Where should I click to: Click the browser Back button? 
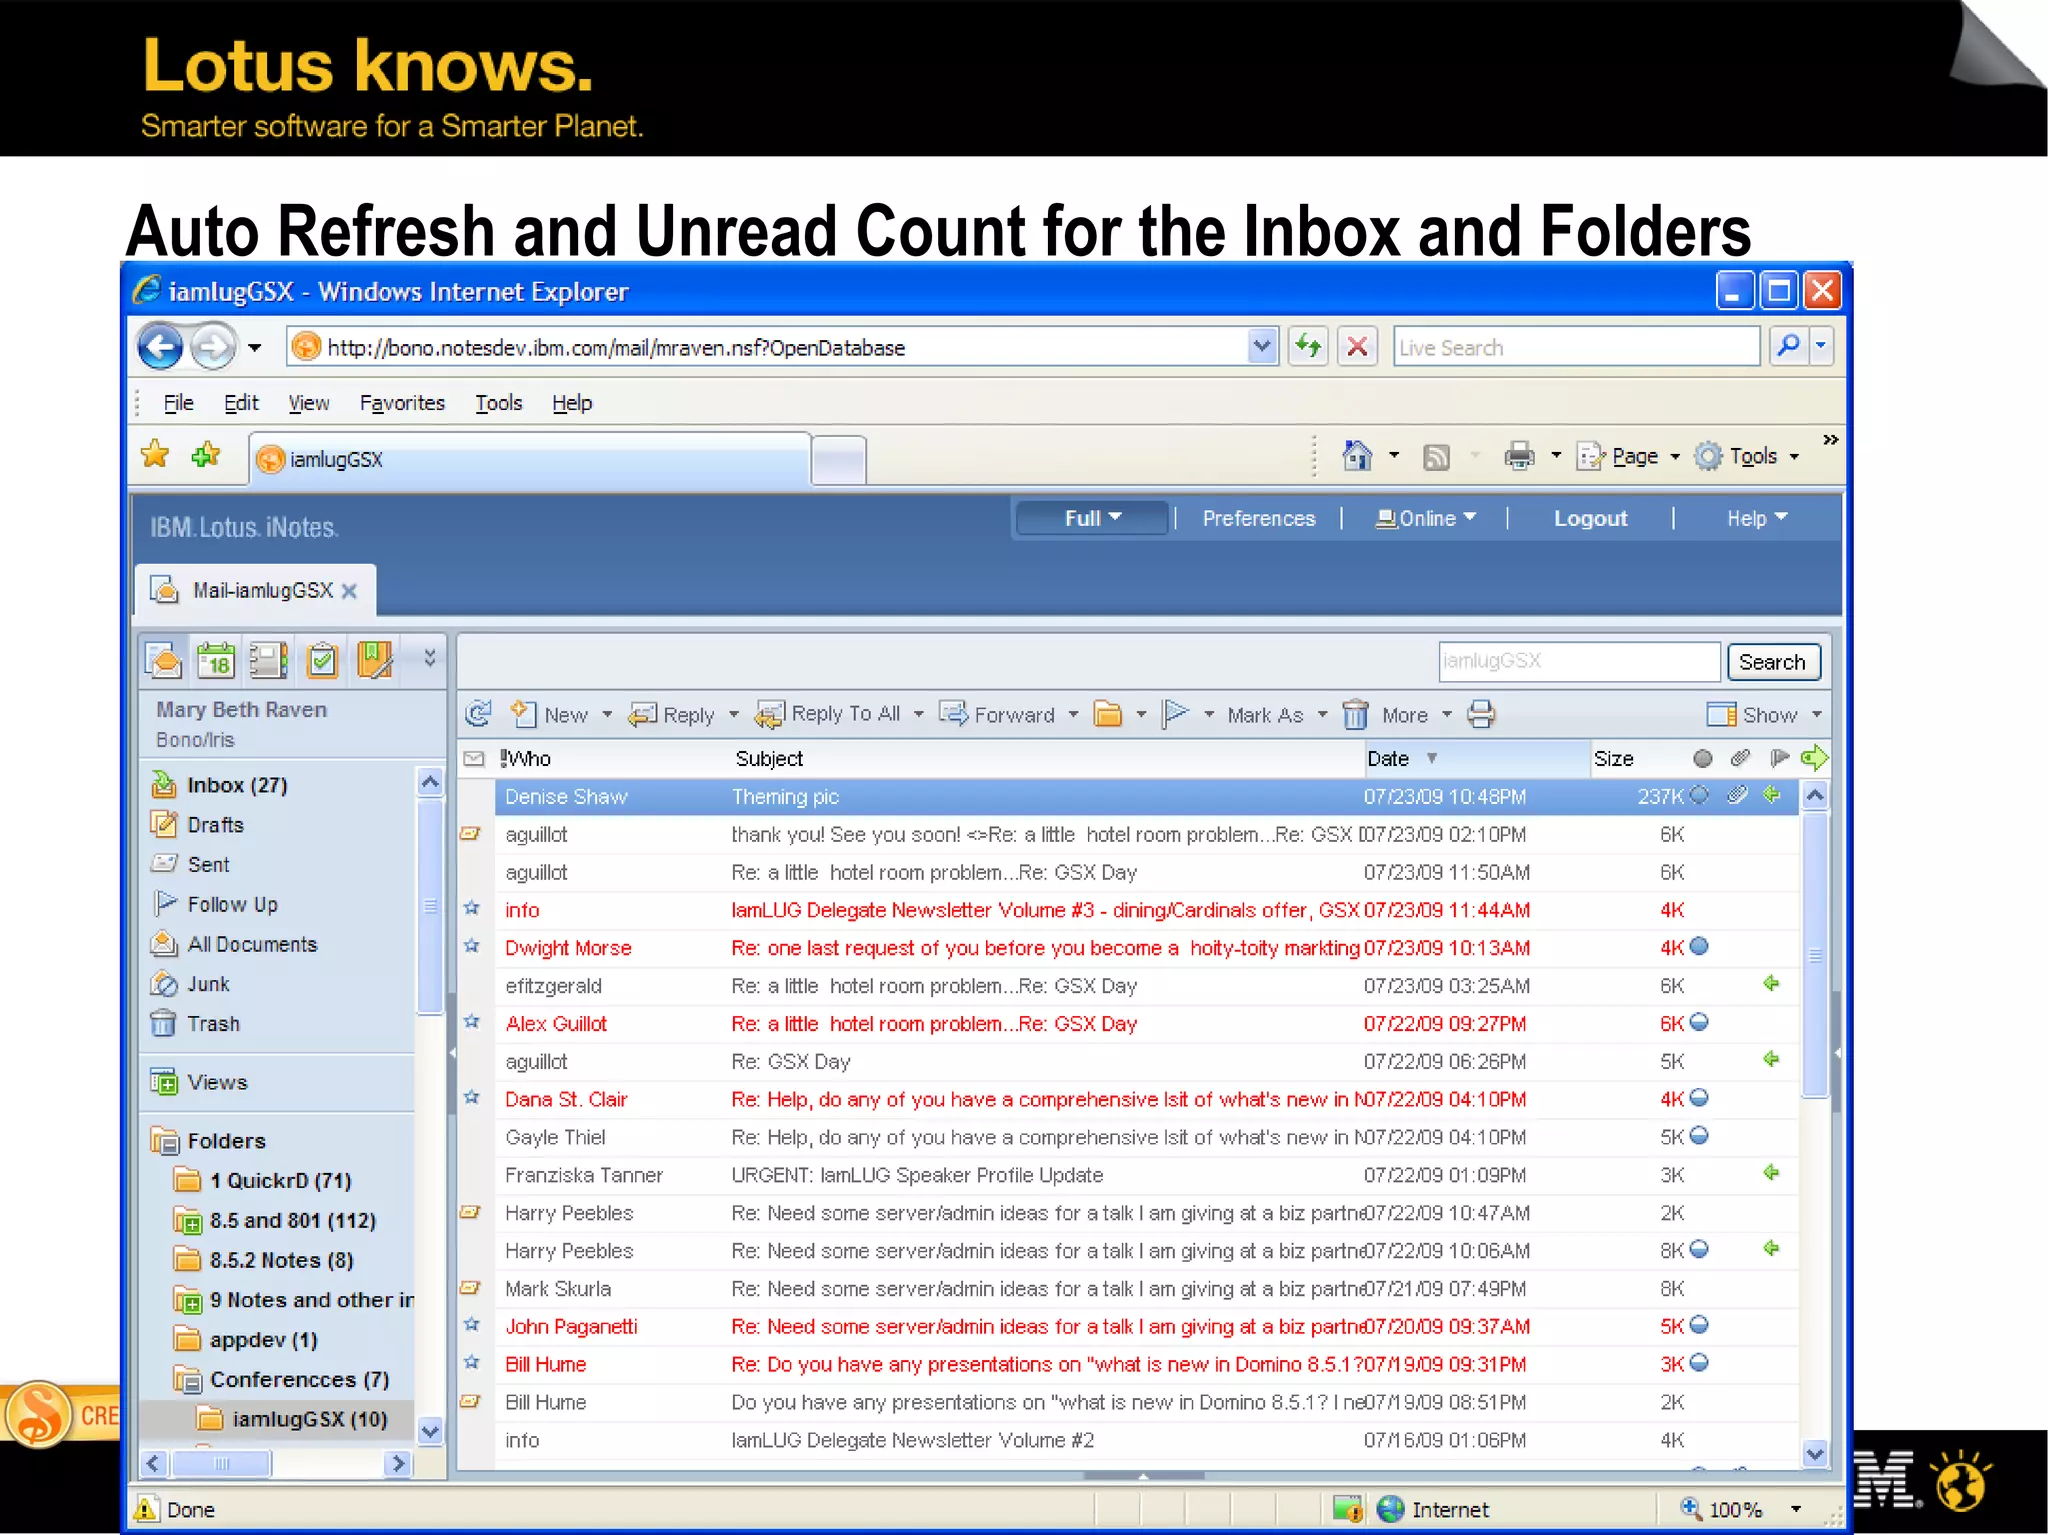[160, 347]
